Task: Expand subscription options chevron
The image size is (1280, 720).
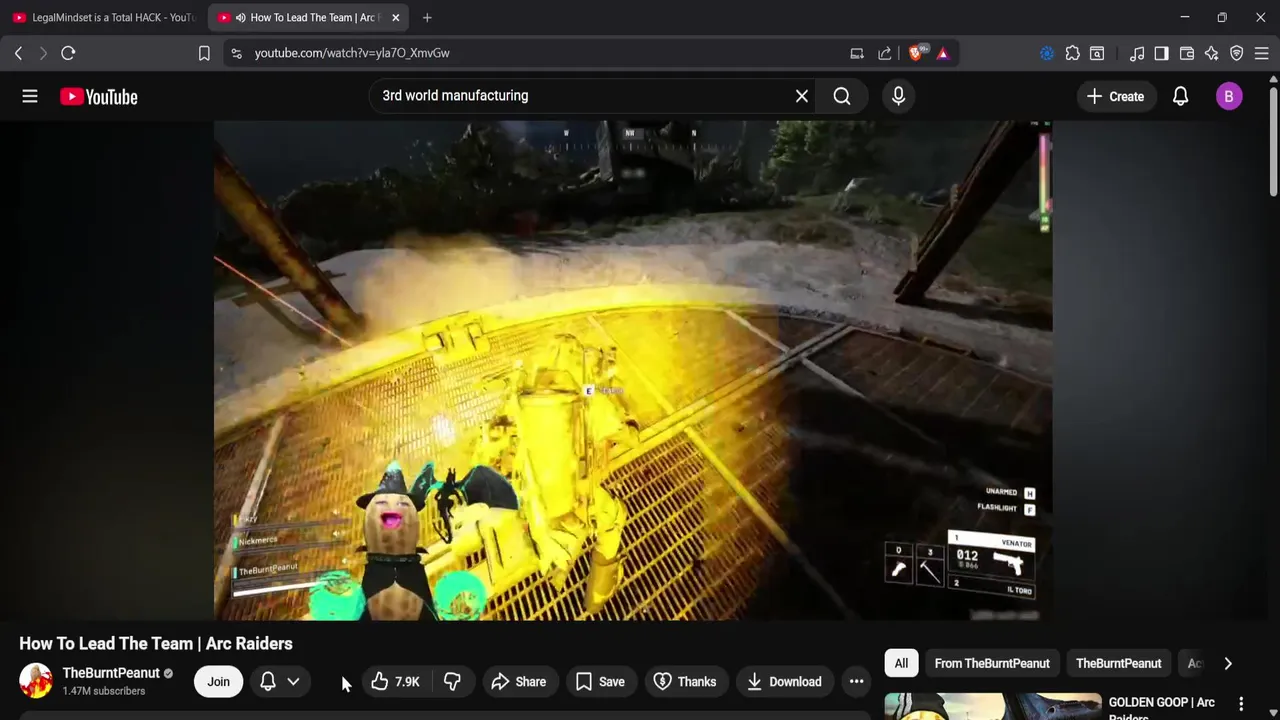Action: pos(293,681)
